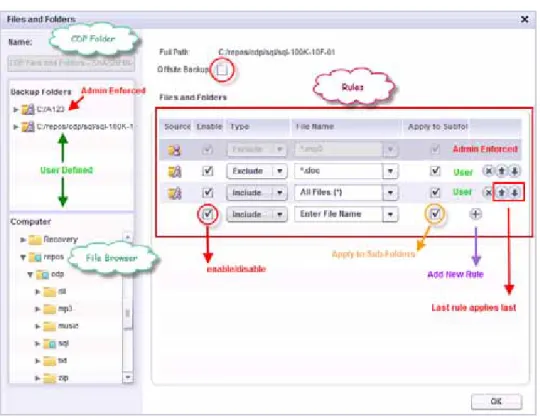Click the sql folder icon in Computer tree

pos(50,344)
